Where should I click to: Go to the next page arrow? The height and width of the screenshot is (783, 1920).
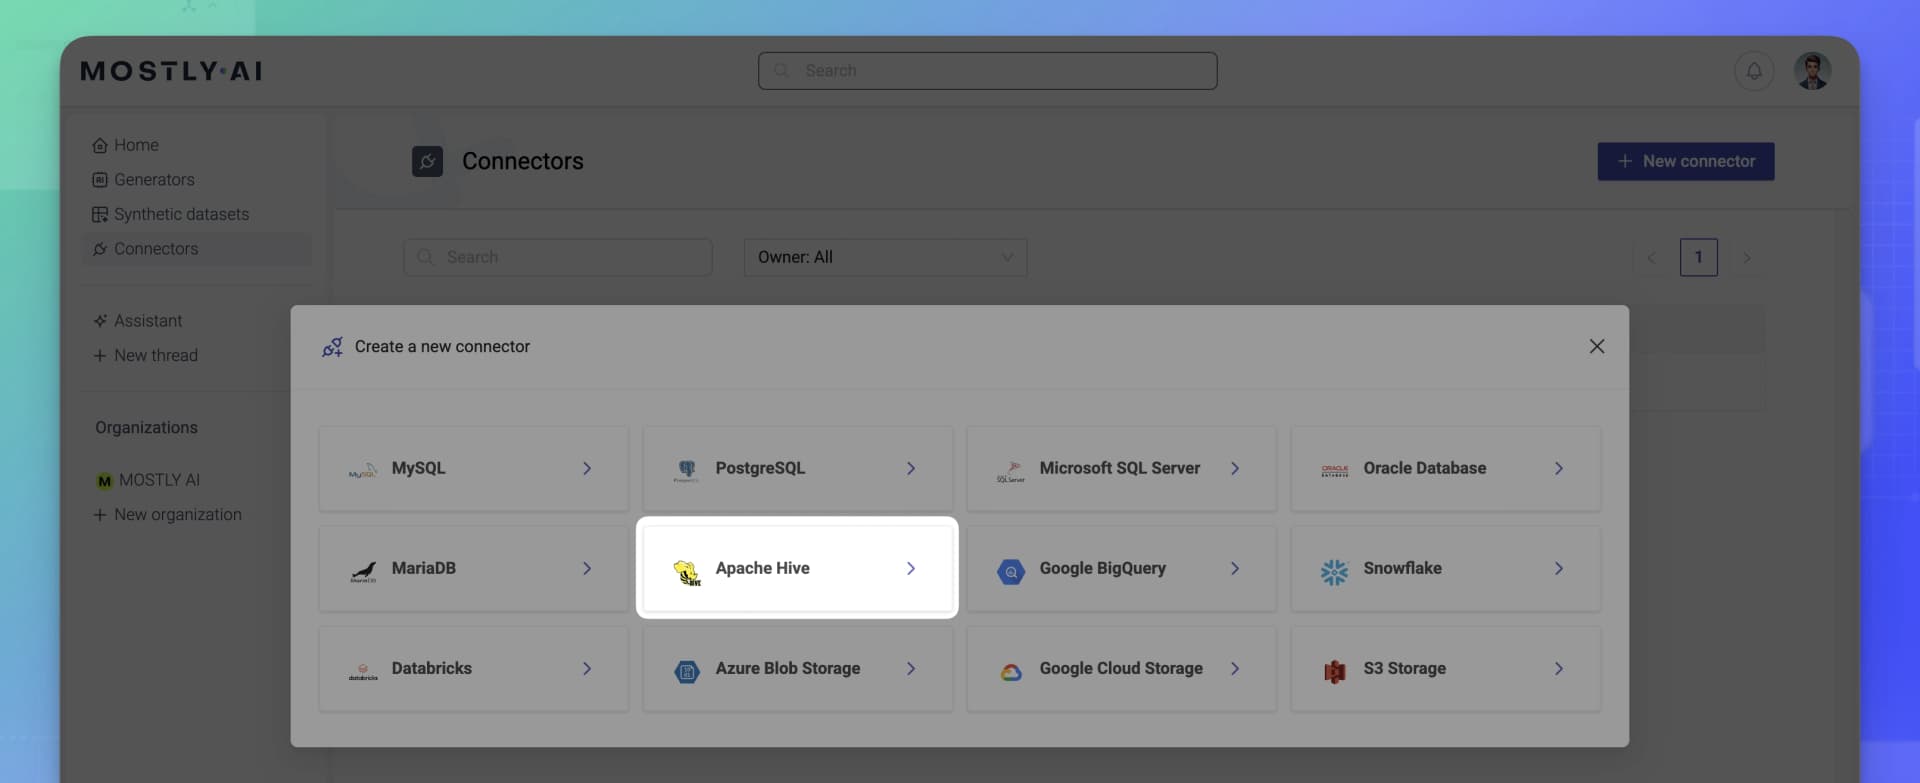[1747, 258]
